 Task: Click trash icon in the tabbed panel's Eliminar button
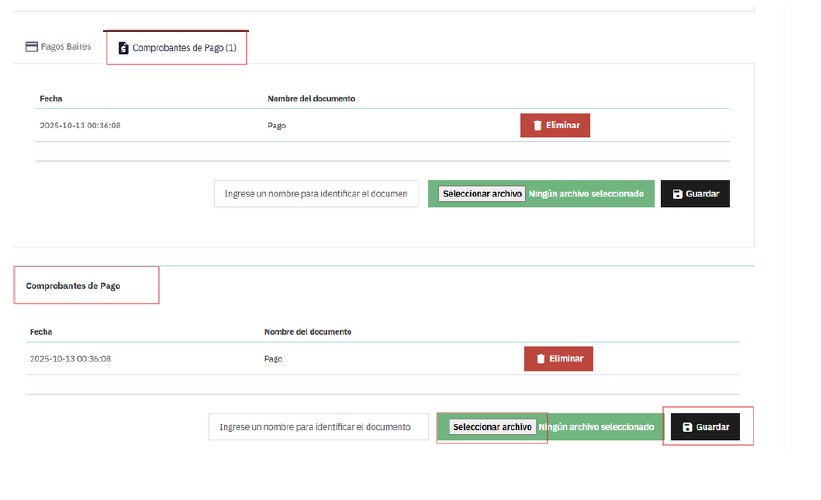(x=537, y=126)
